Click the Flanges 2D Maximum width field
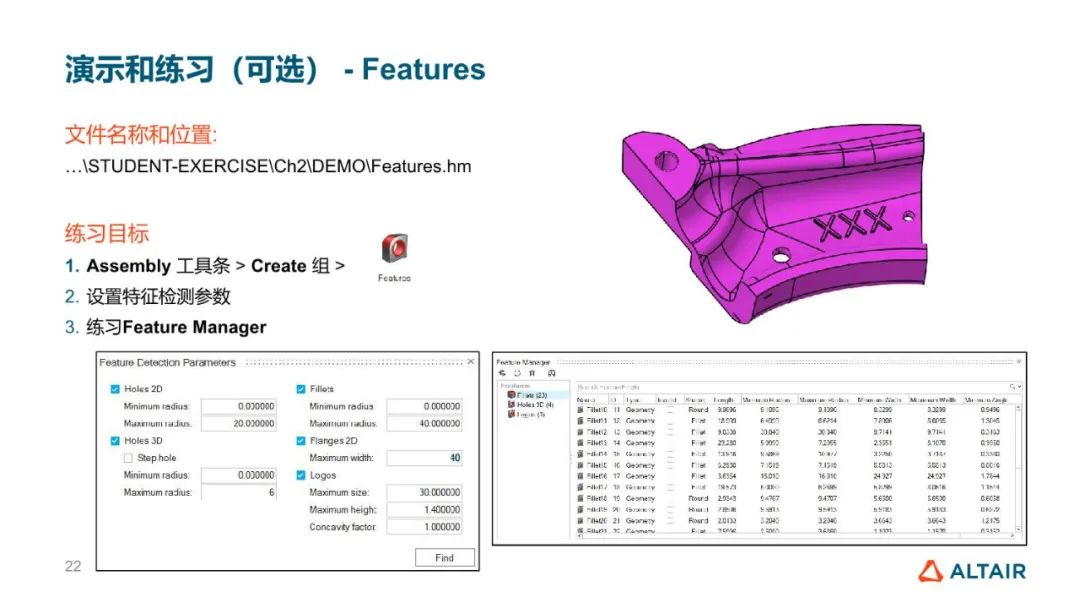 pos(424,458)
